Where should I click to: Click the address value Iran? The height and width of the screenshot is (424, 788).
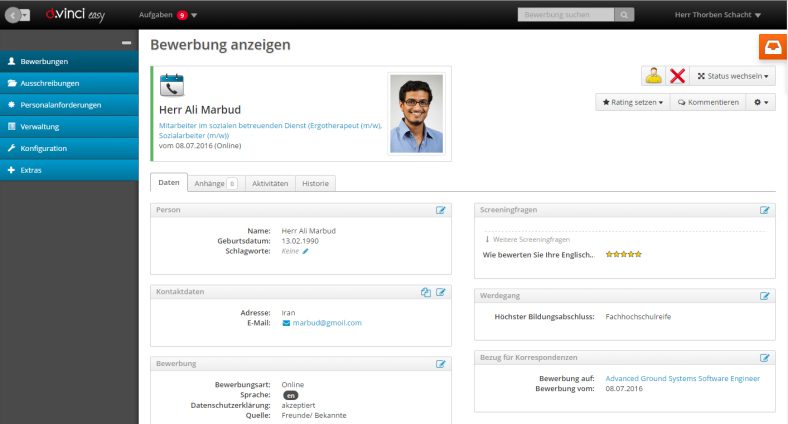click(x=288, y=312)
